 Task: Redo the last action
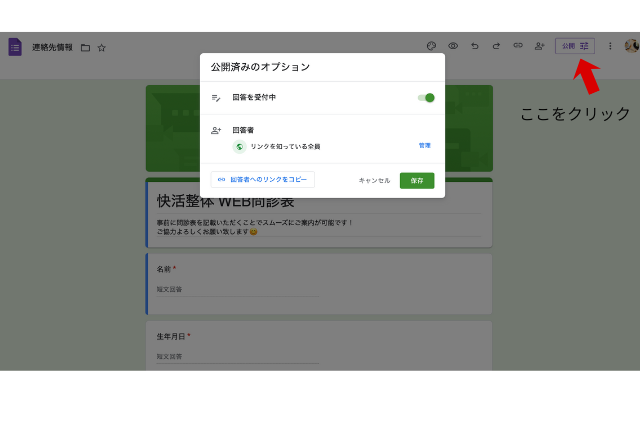click(496, 46)
